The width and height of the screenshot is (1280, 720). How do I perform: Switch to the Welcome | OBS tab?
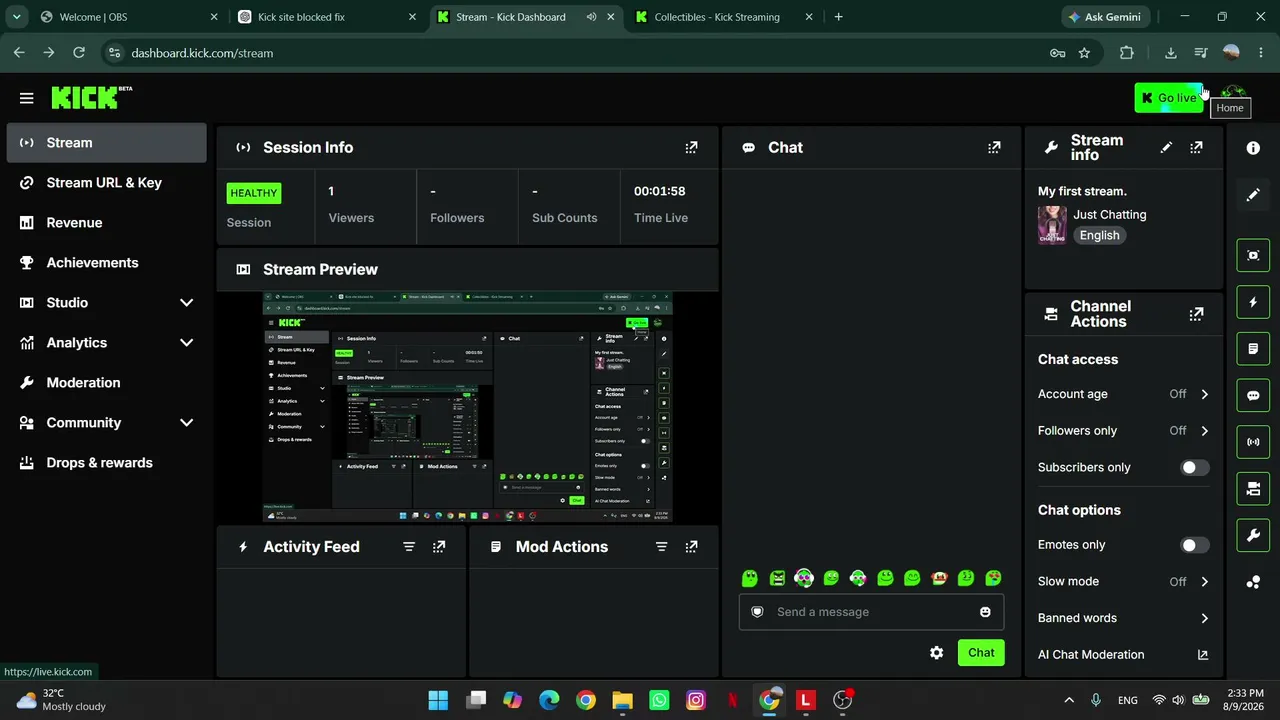pos(130,17)
